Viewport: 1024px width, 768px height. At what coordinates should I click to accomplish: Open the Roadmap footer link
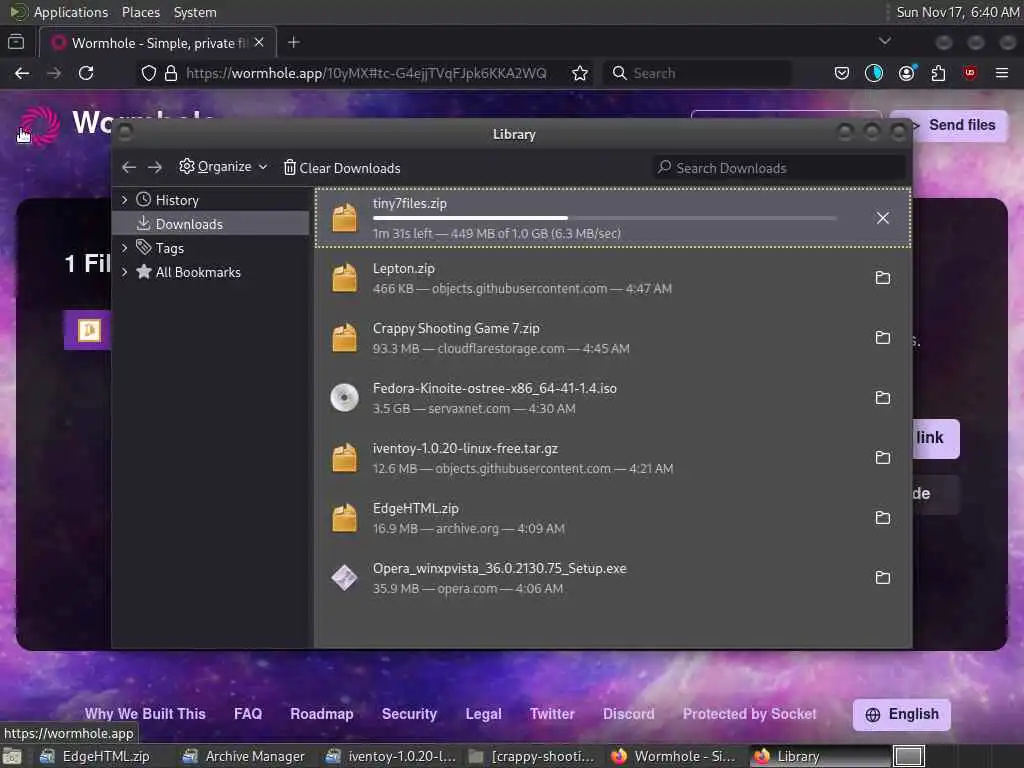(x=322, y=714)
